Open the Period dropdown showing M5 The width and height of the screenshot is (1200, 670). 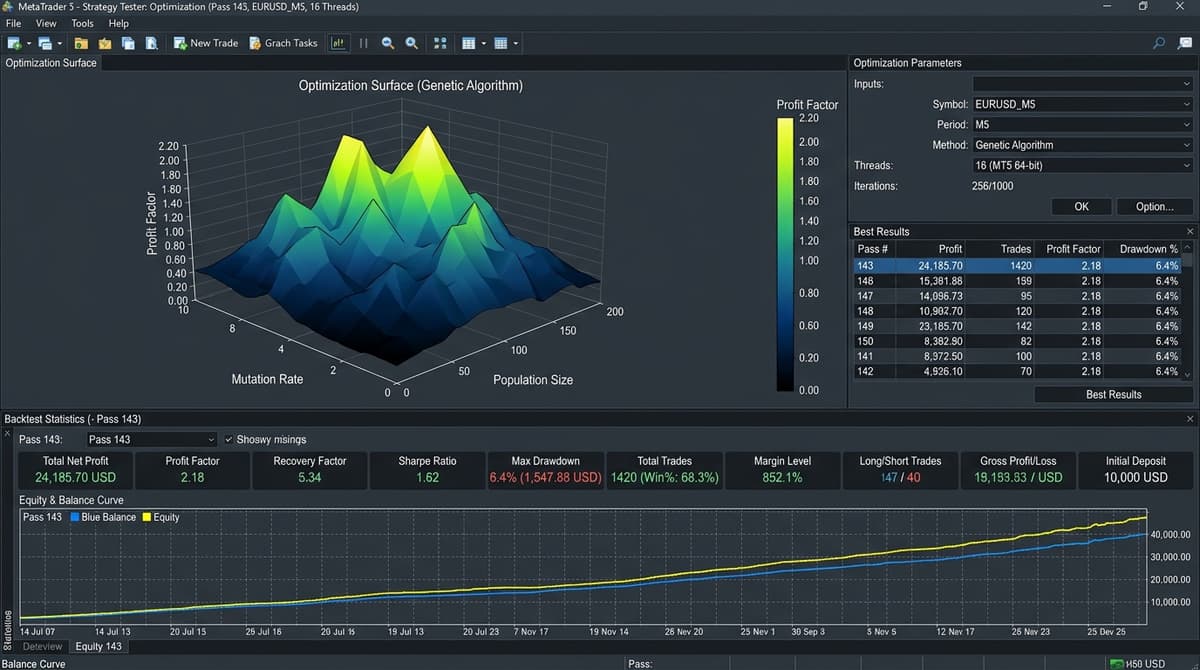pos(1083,125)
